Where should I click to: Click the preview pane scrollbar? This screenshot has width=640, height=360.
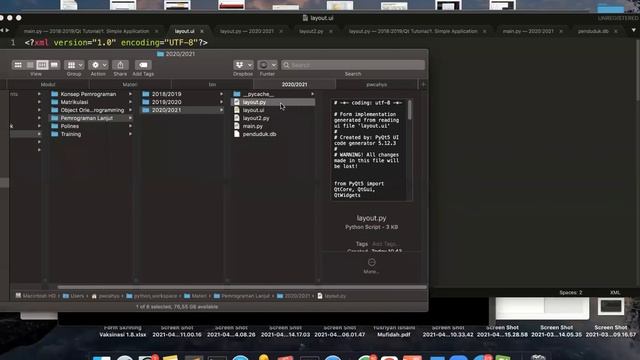pos(410,110)
